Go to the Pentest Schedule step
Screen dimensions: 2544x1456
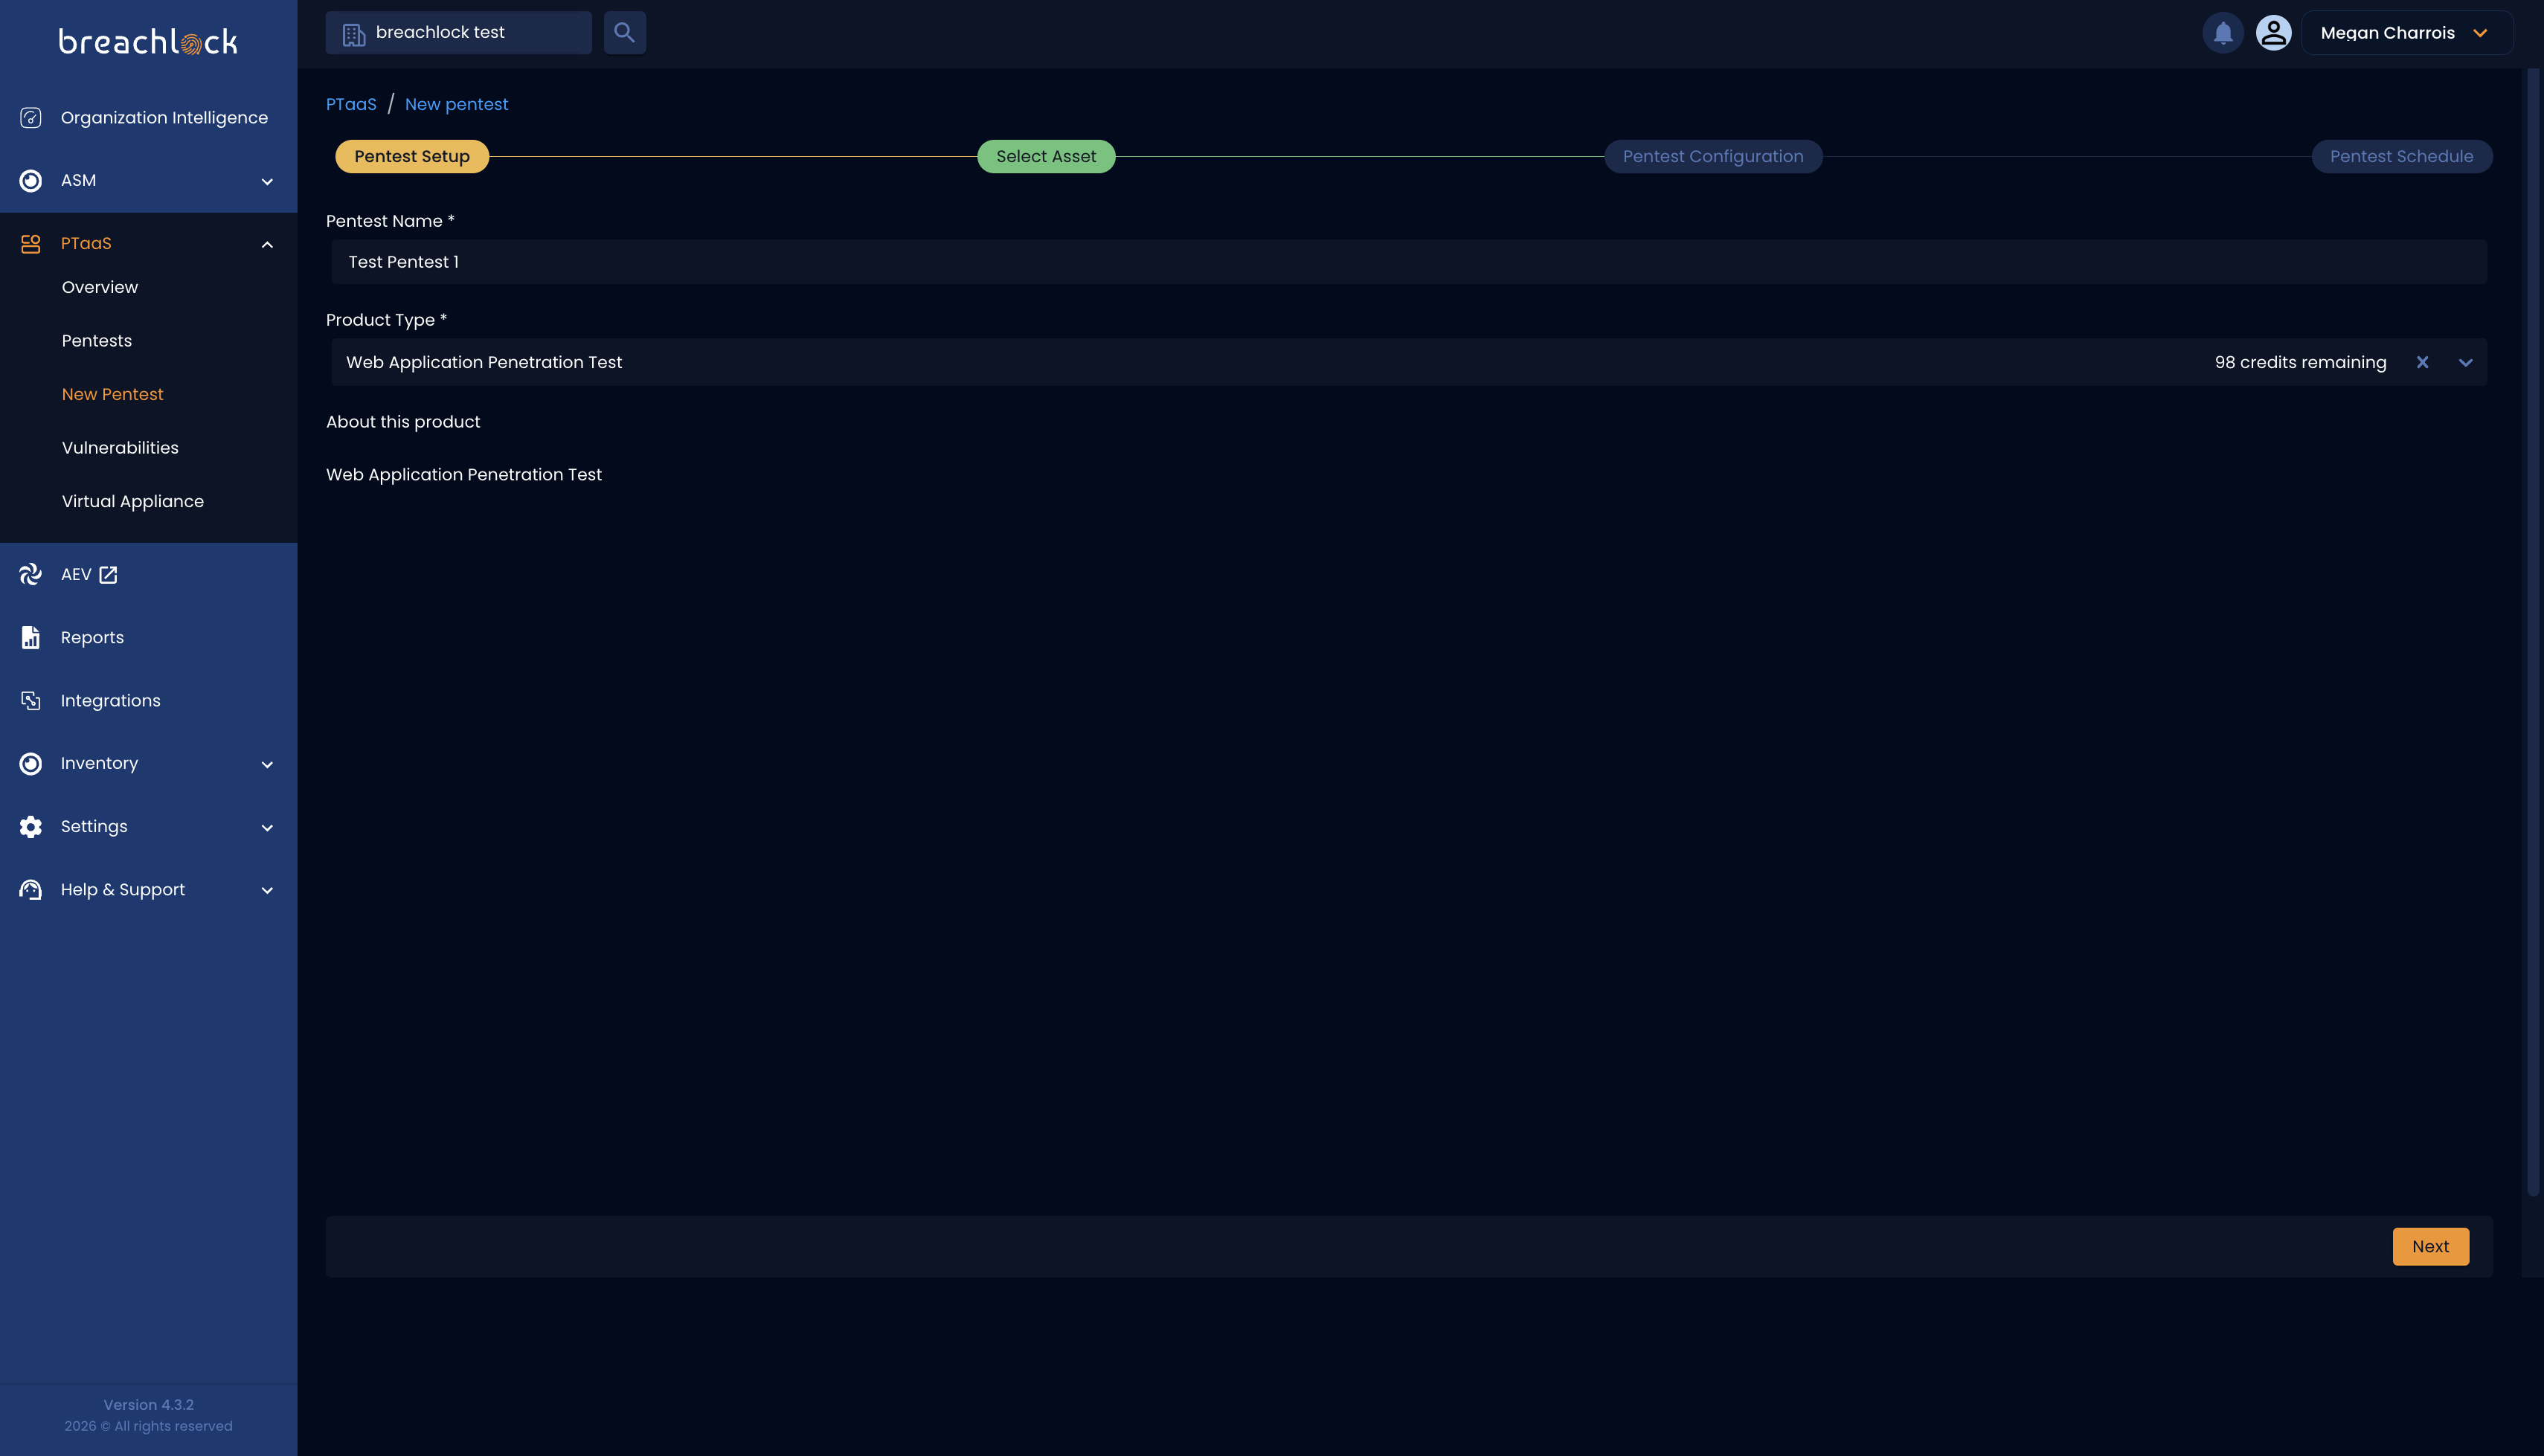[x=2401, y=157]
